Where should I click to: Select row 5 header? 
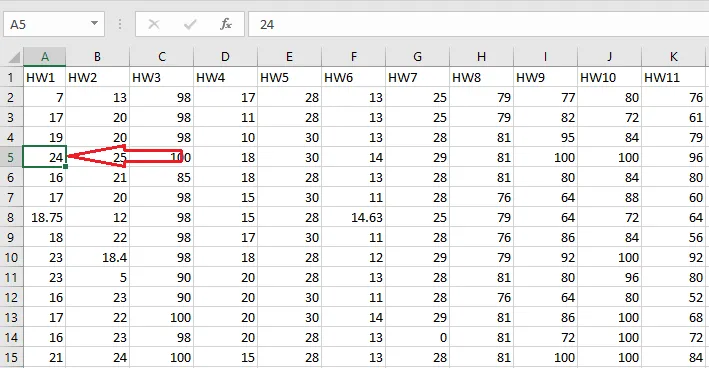point(11,157)
